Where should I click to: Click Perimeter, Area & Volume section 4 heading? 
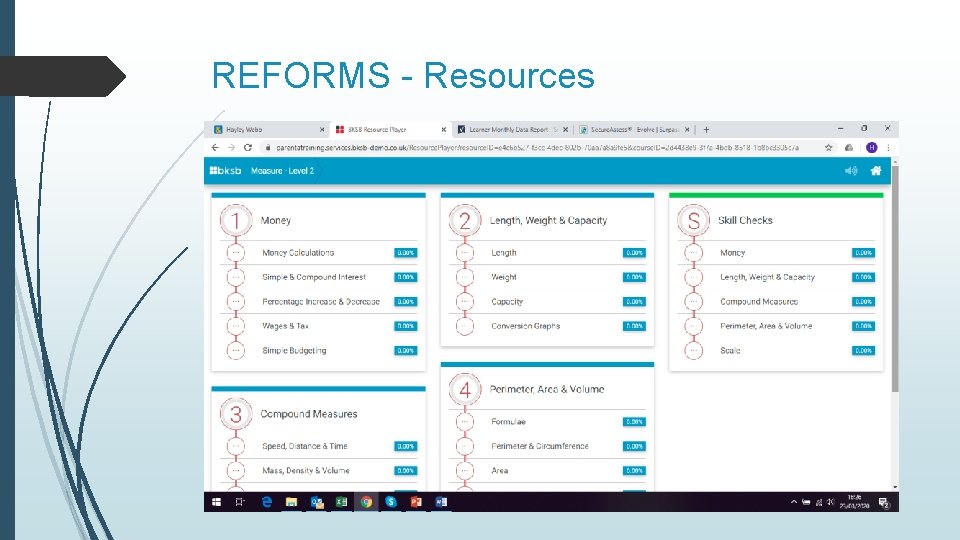[547, 389]
